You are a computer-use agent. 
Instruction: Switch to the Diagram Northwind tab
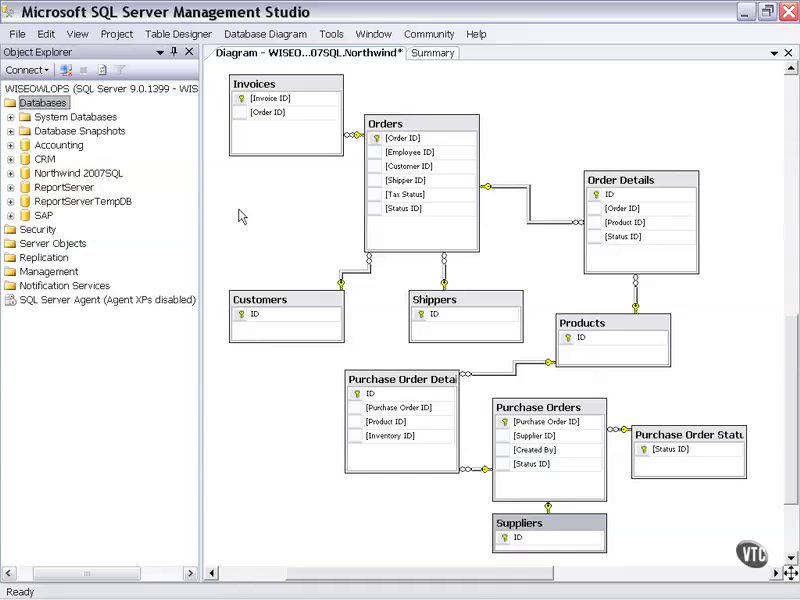[x=308, y=53]
